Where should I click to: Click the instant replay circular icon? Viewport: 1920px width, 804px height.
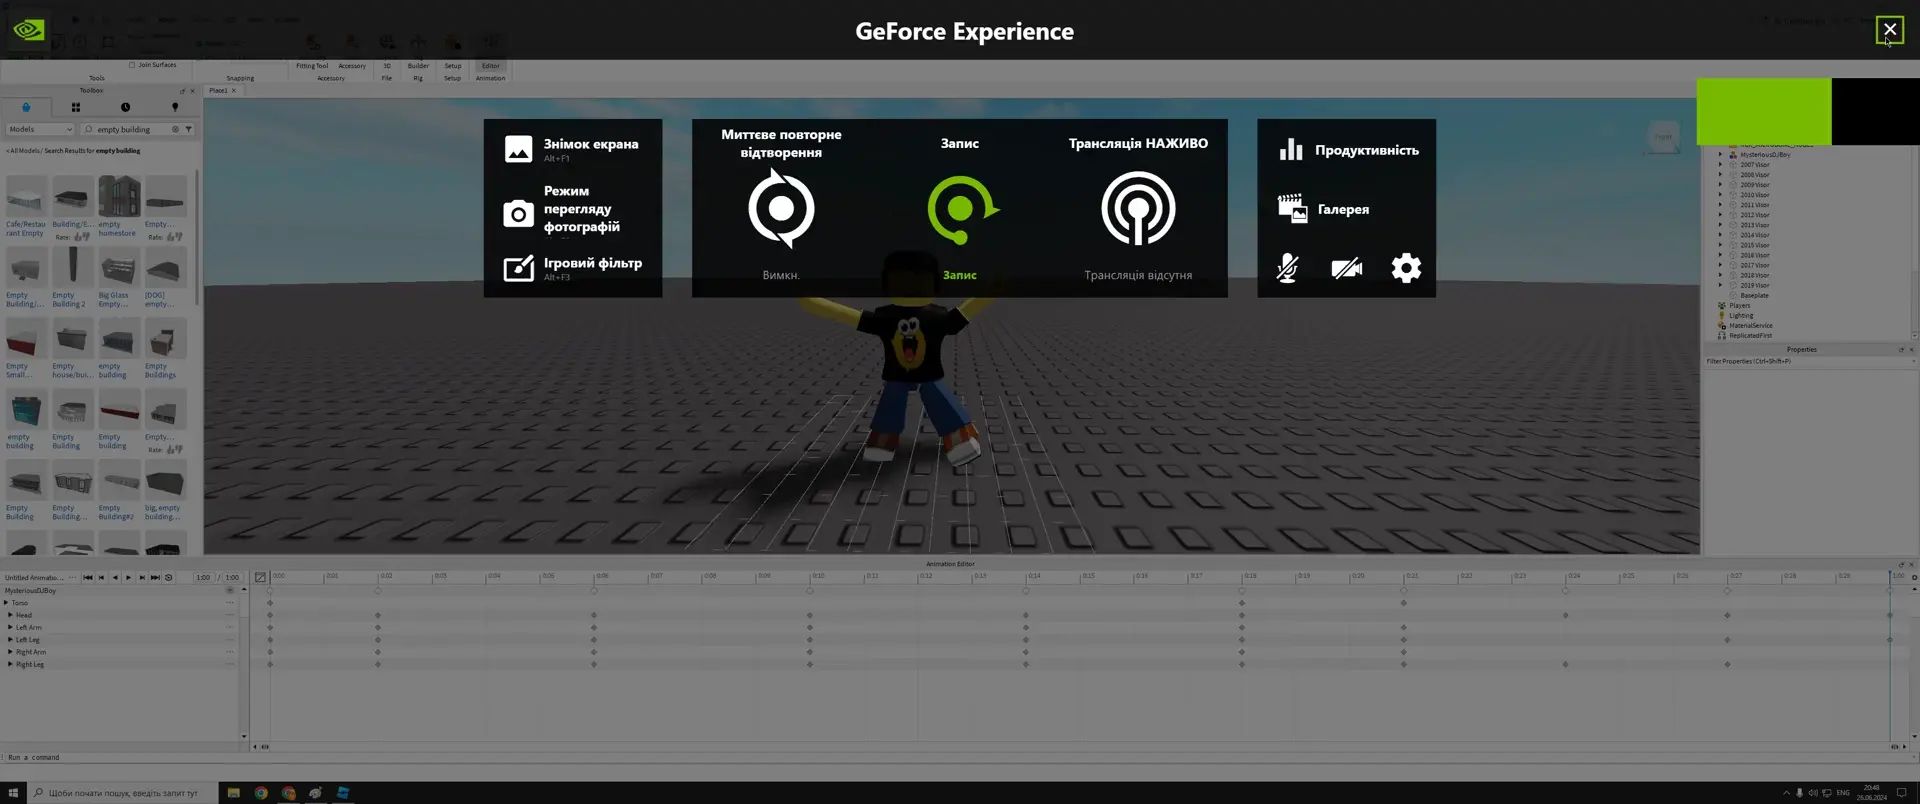pos(781,208)
